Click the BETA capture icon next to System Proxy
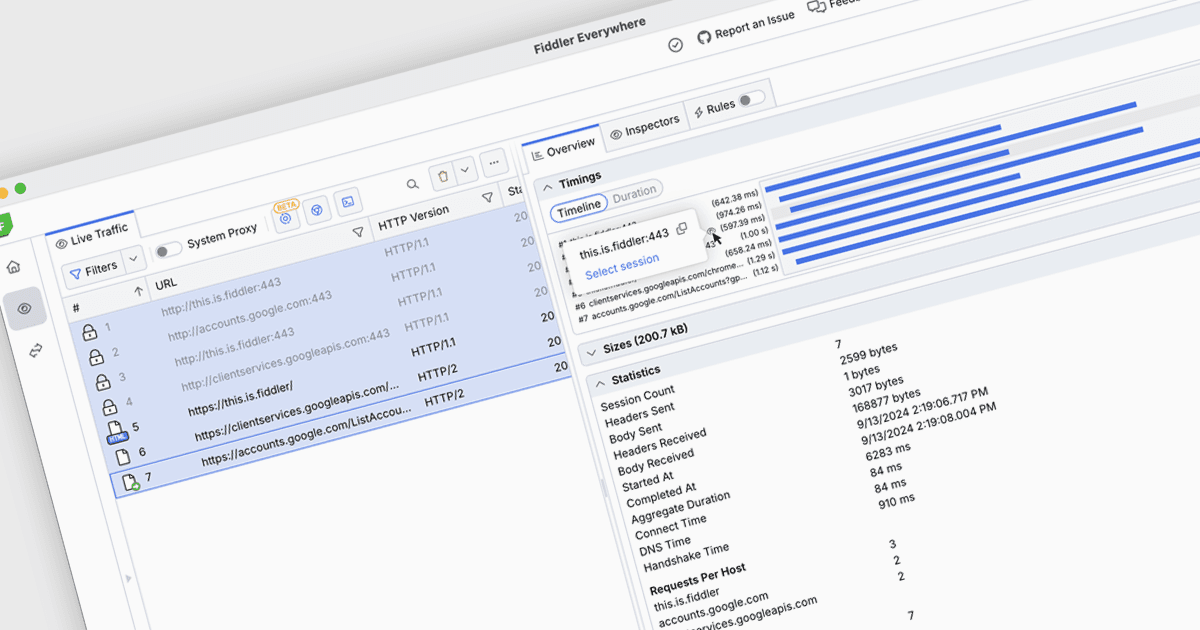 click(285, 217)
